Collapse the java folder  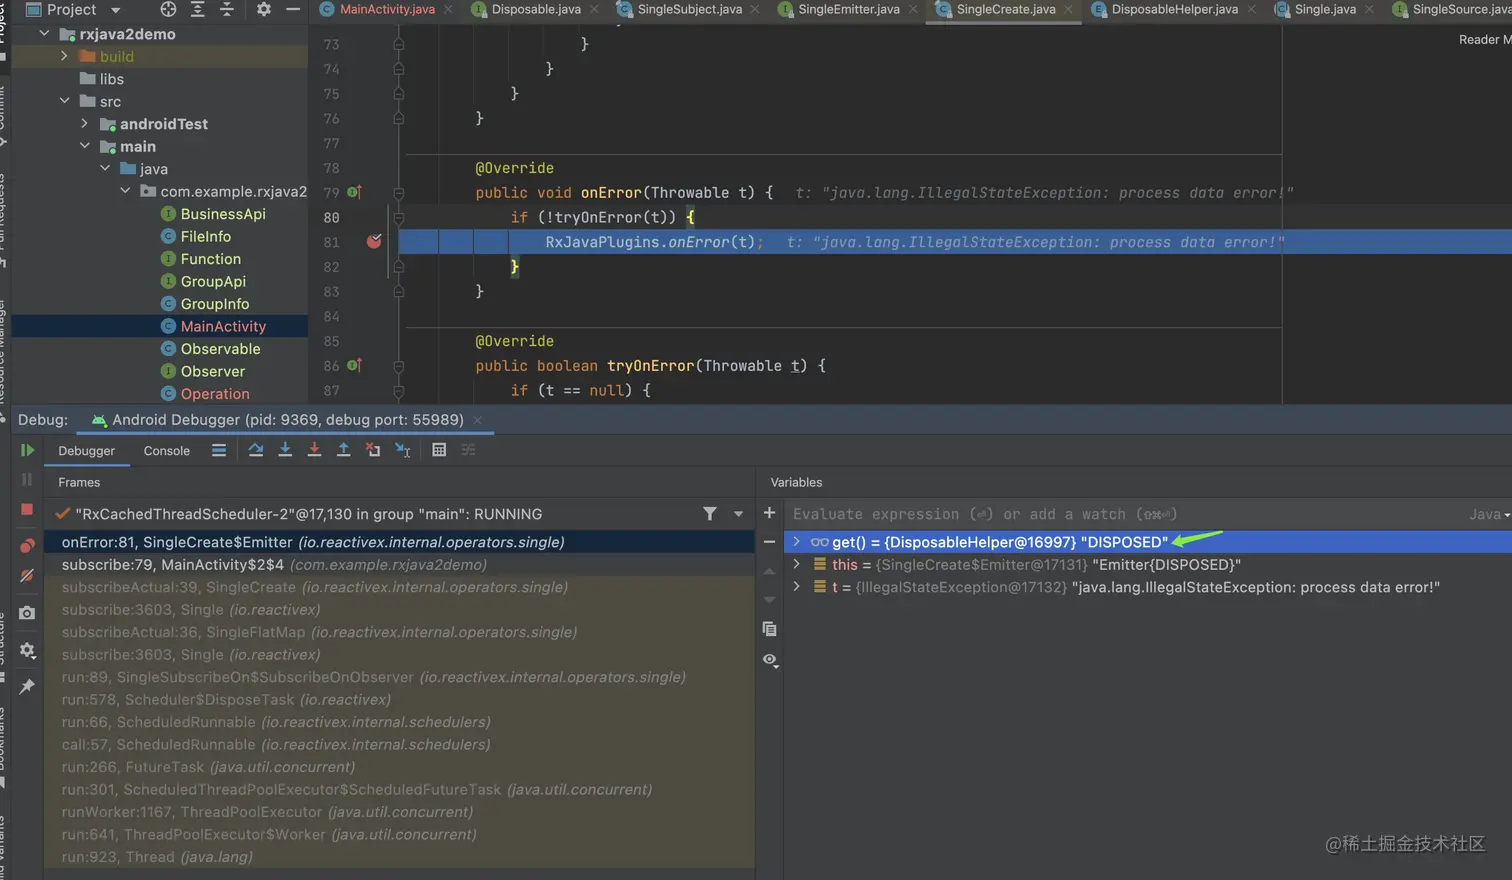104,168
